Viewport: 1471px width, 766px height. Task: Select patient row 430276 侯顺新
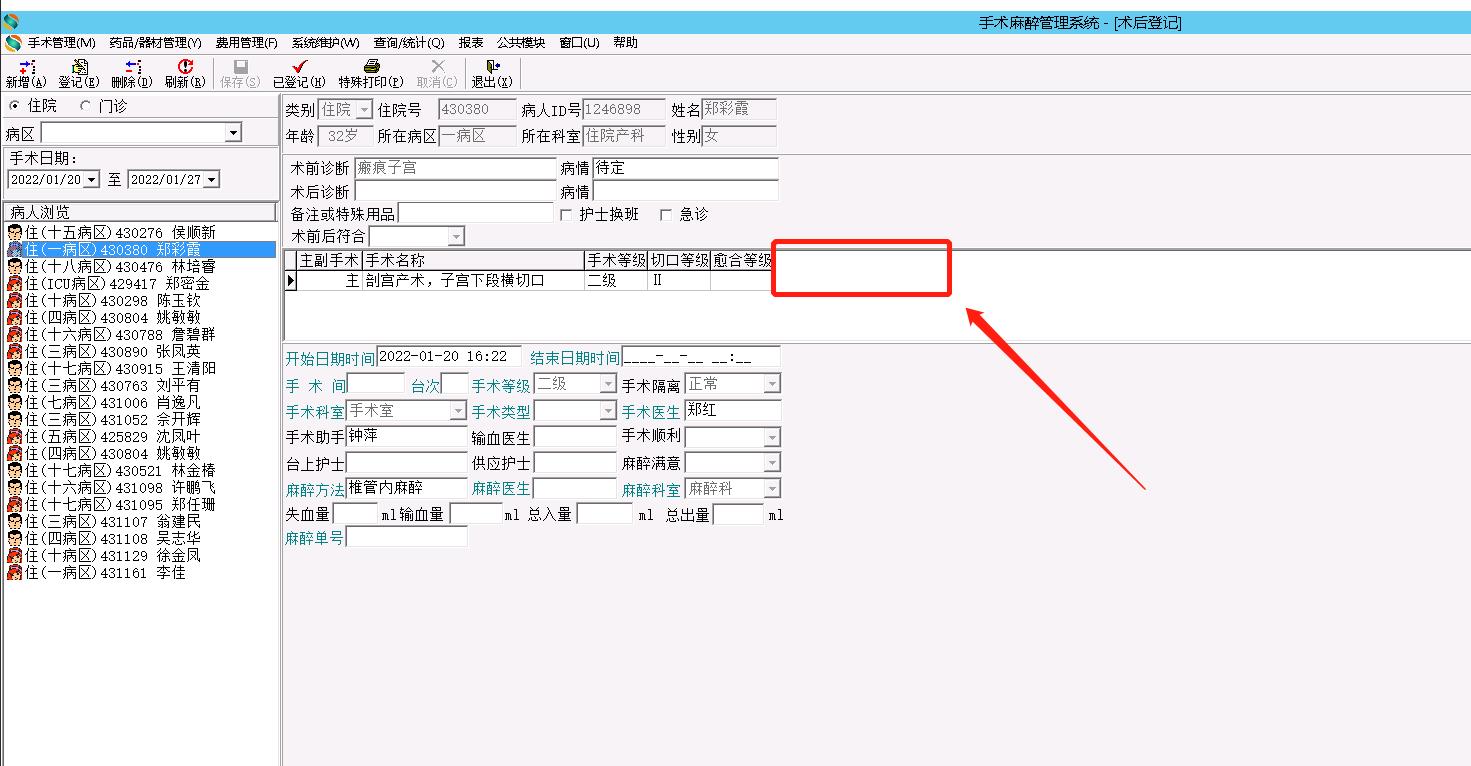[140, 233]
